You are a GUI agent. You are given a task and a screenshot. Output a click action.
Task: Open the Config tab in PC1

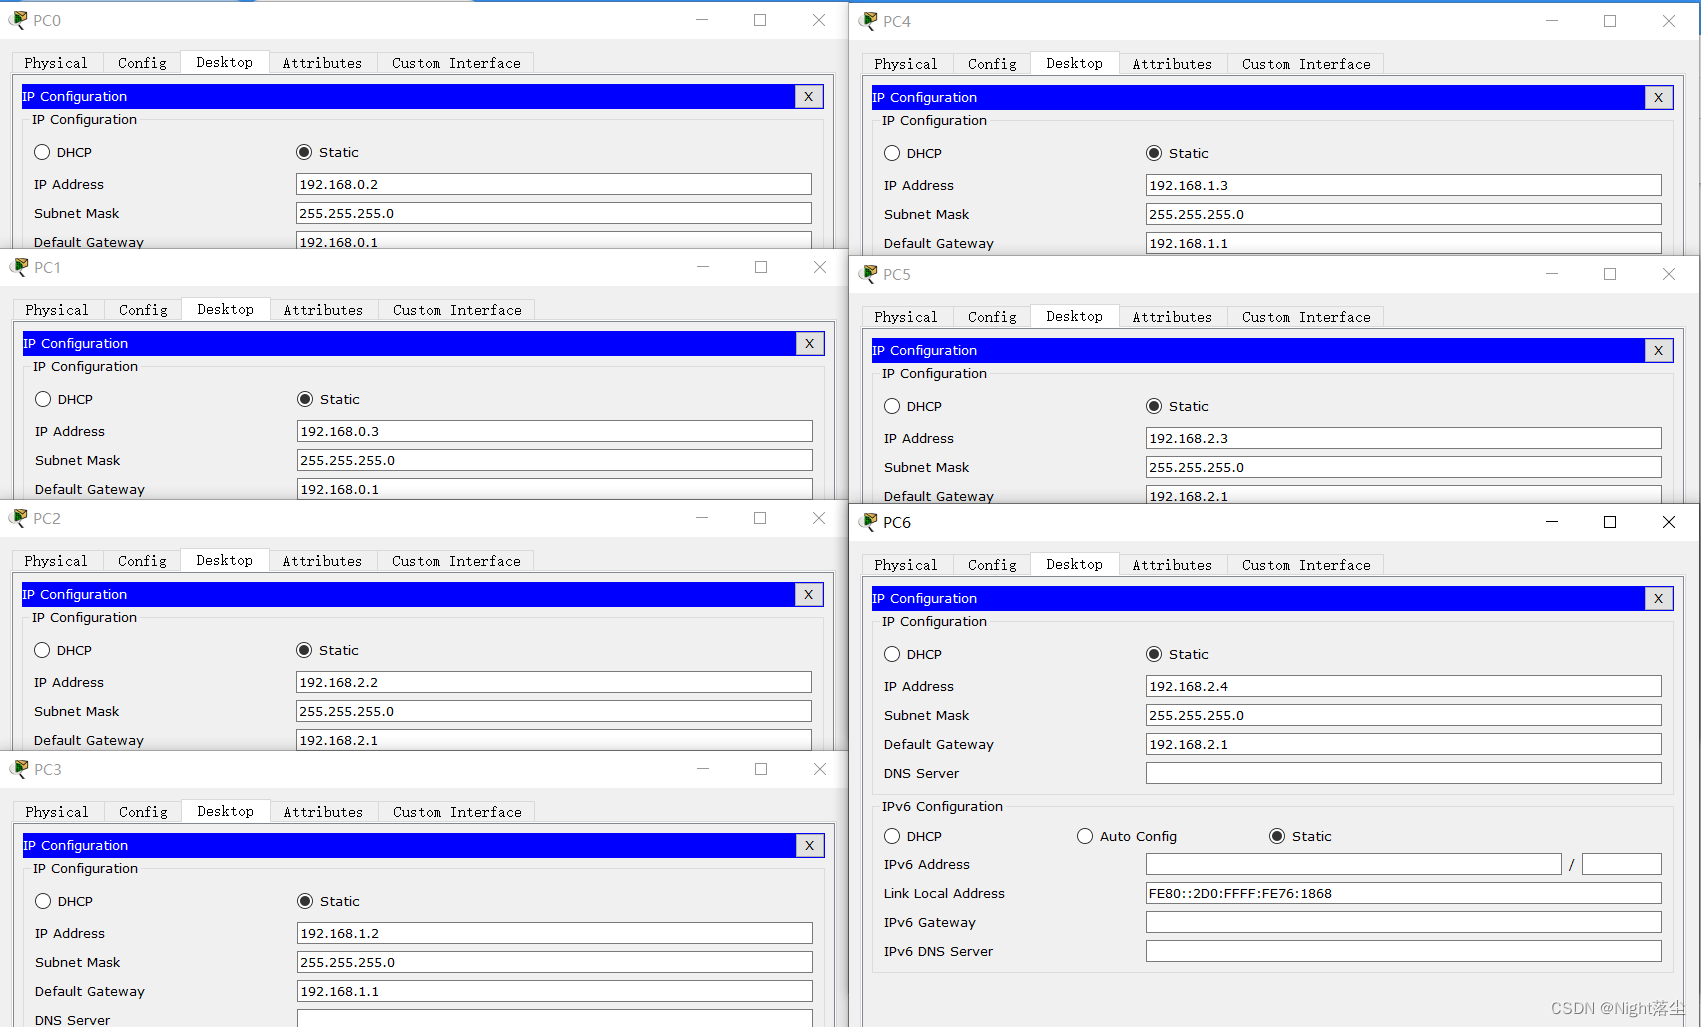(143, 310)
